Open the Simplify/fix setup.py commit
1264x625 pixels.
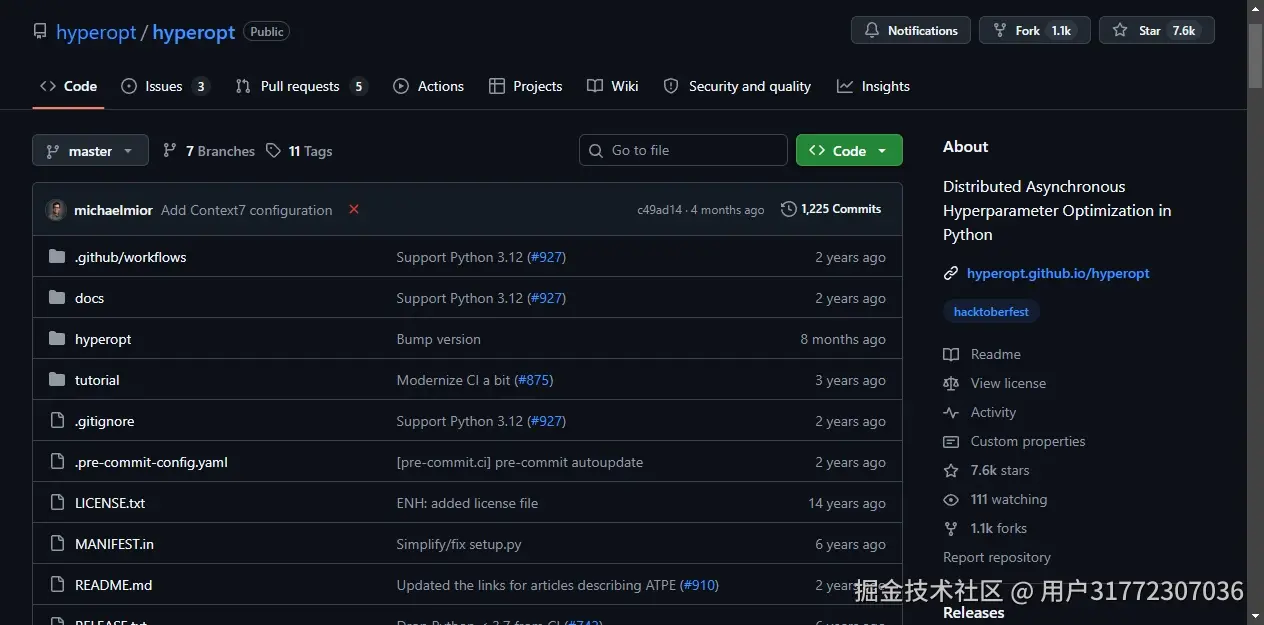459,544
